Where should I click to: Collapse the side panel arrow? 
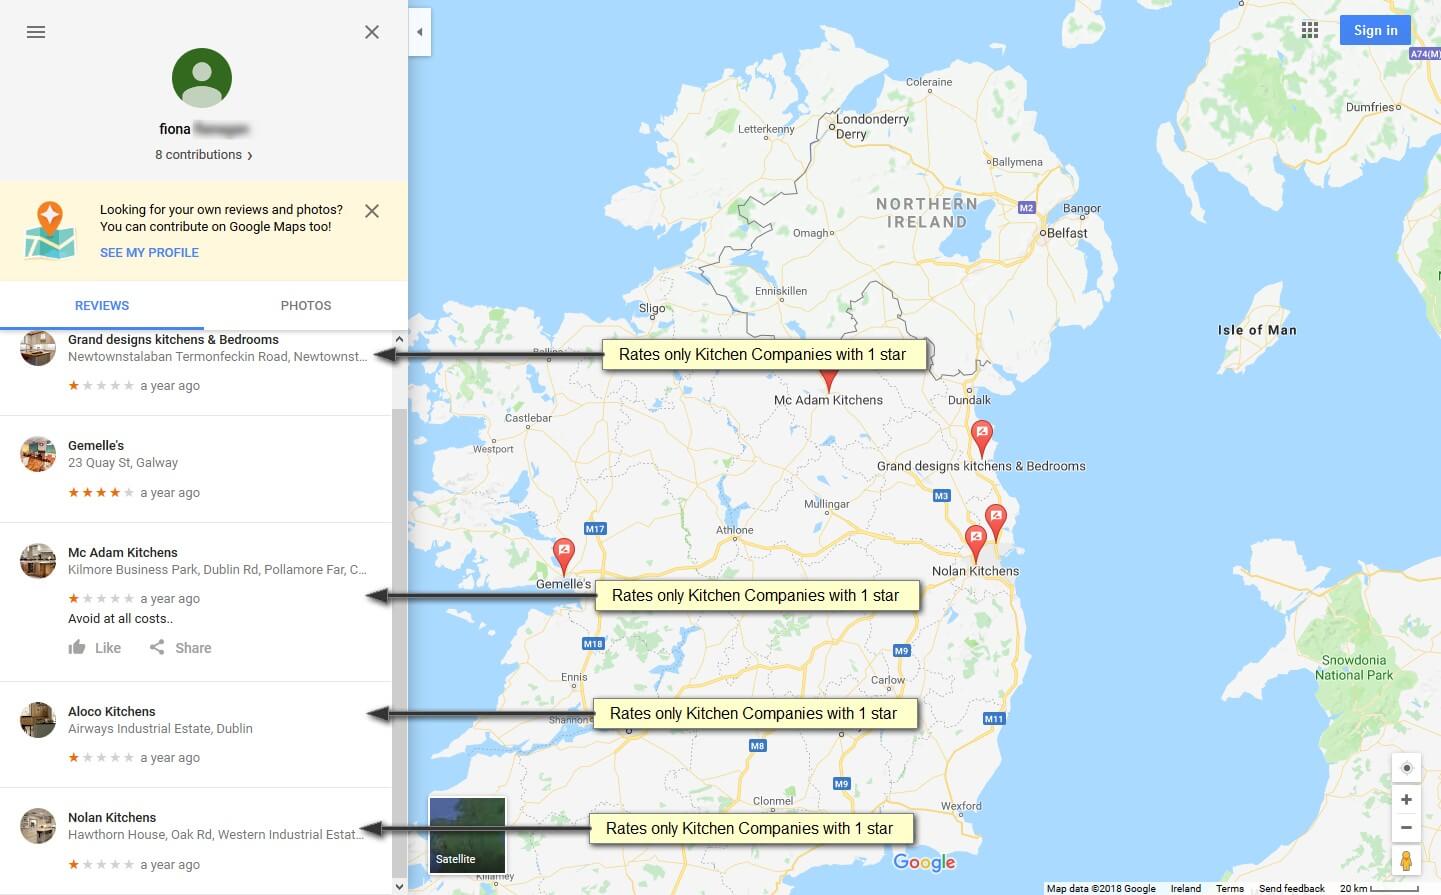(x=420, y=32)
